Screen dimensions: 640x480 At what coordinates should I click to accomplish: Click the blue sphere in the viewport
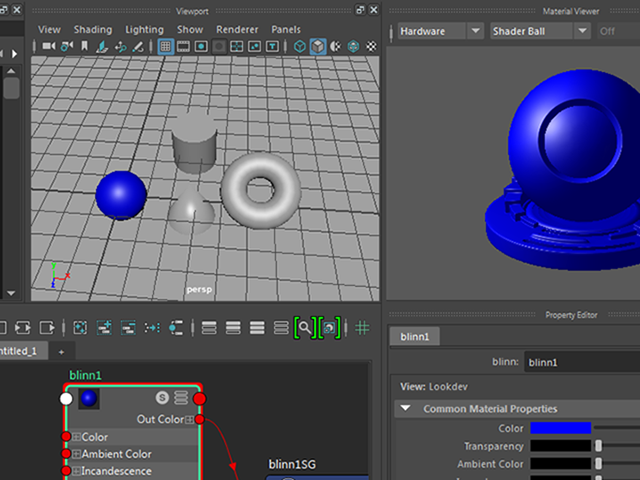121,195
